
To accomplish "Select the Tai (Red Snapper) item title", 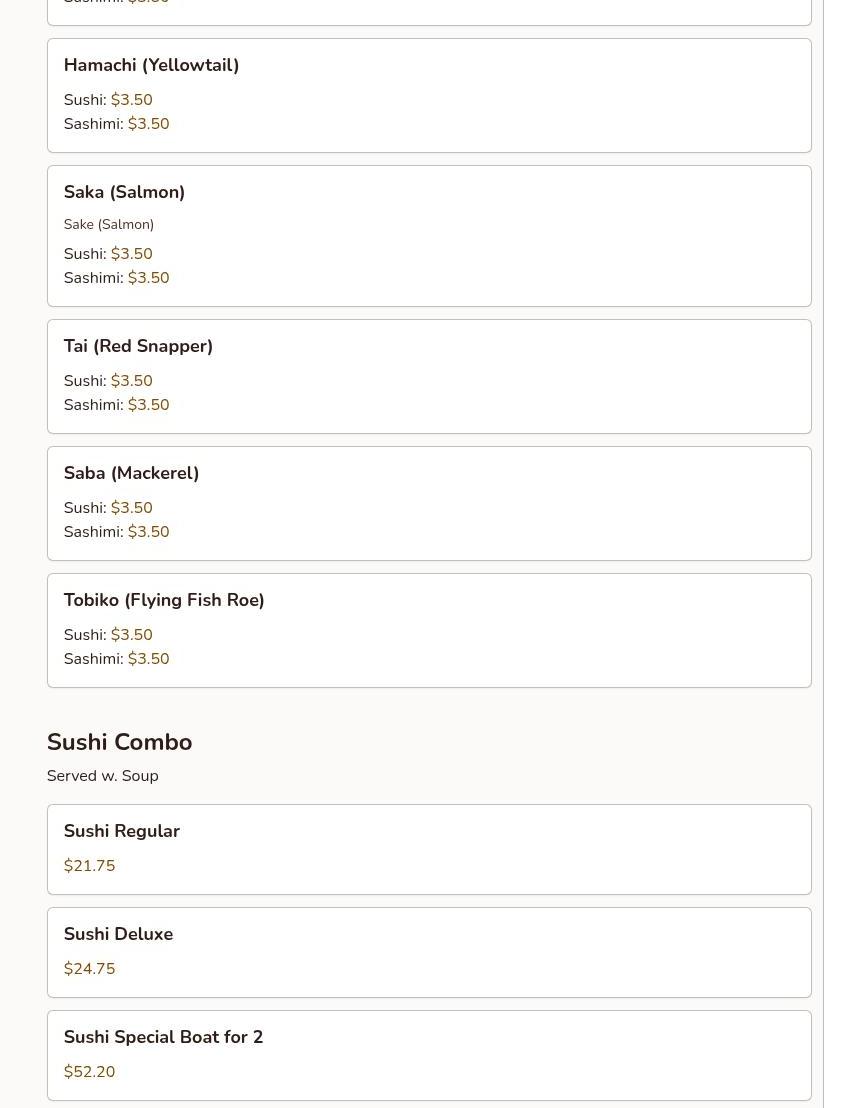I will [x=138, y=346].
